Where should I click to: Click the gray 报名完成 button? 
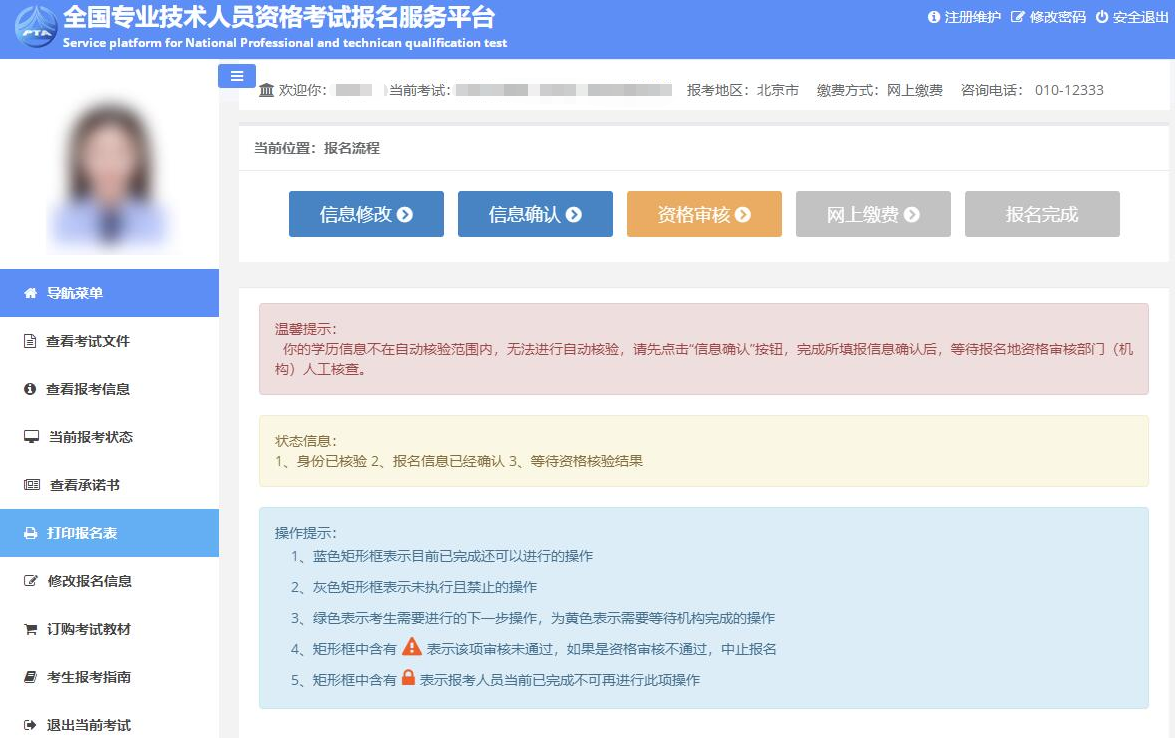[1042, 214]
